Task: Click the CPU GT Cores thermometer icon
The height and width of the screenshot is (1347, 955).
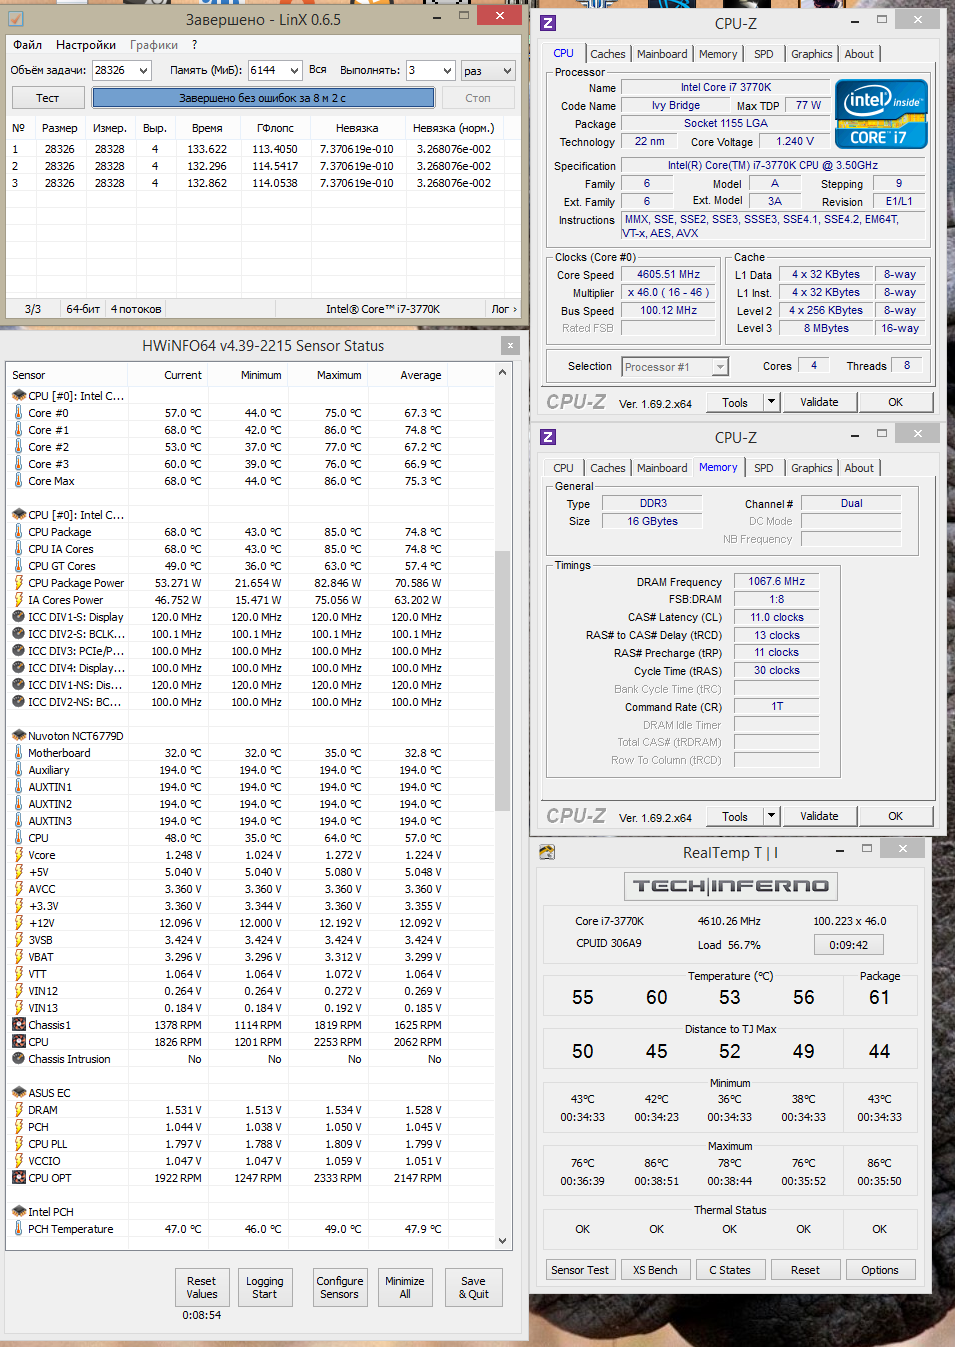Action: point(18,566)
